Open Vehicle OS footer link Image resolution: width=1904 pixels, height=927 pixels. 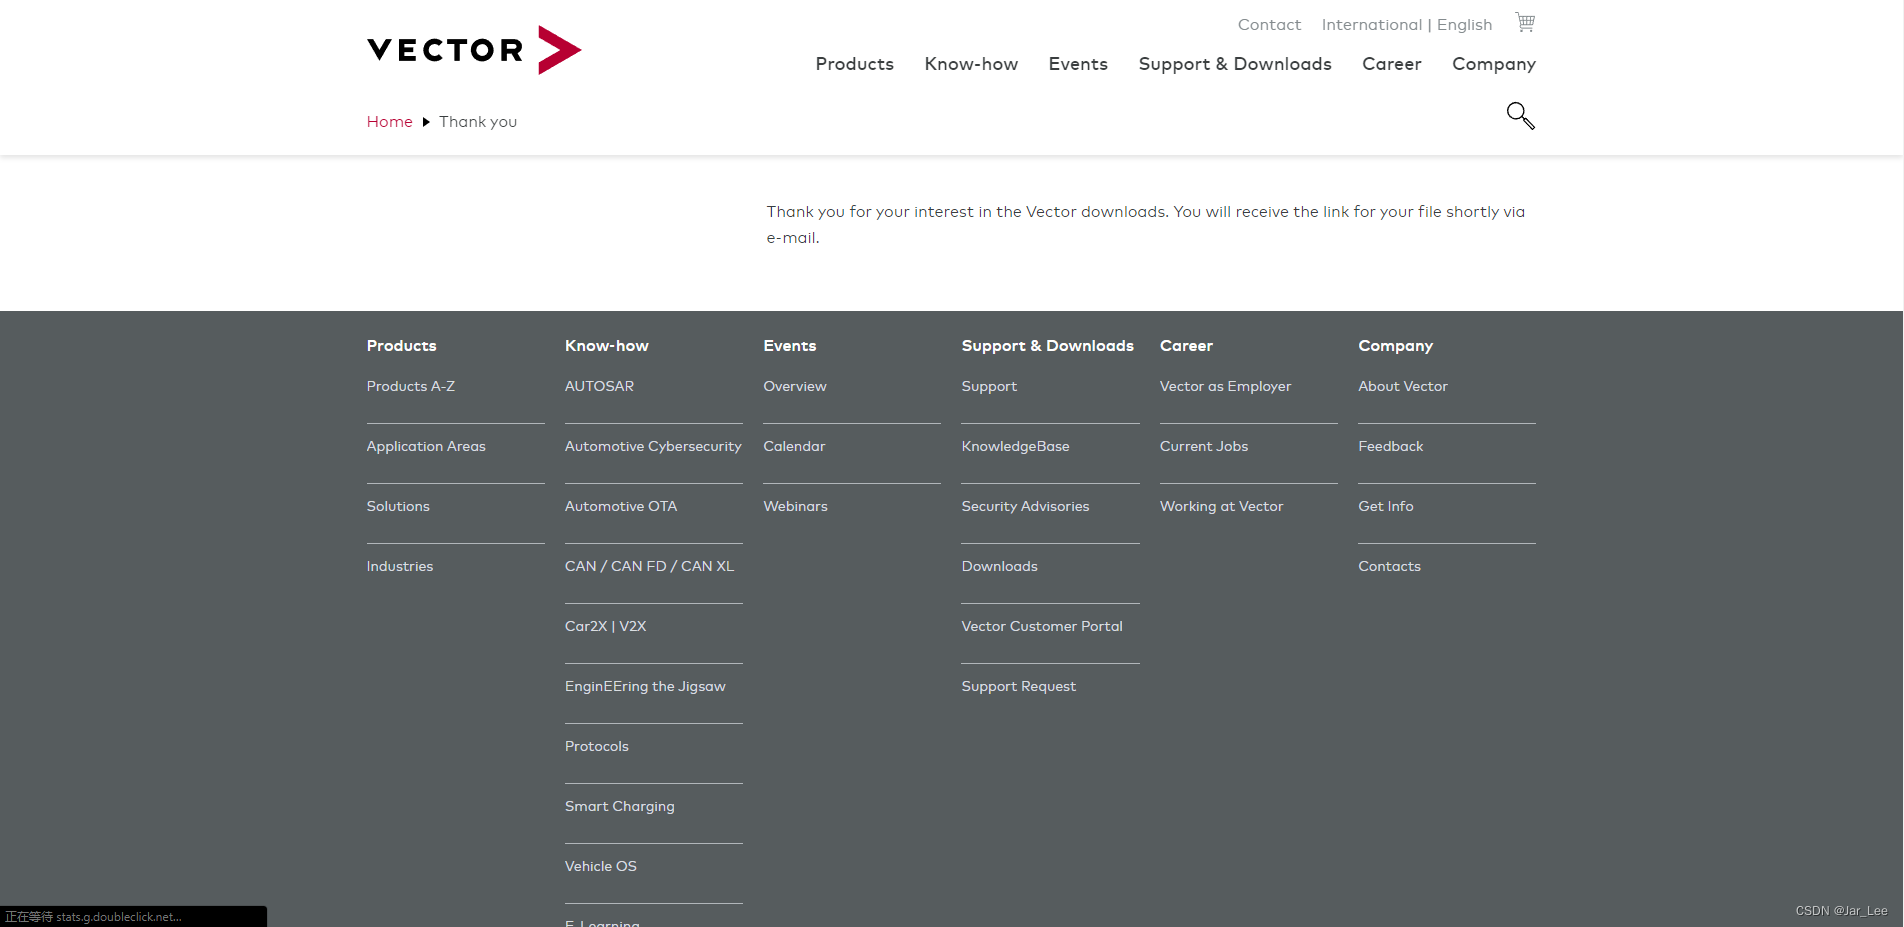tap(600, 866)
